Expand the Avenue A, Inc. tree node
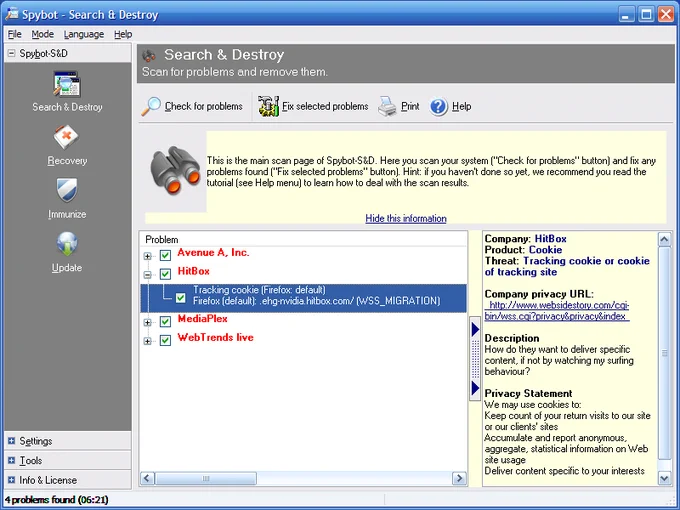 click(x=147, y=256)
